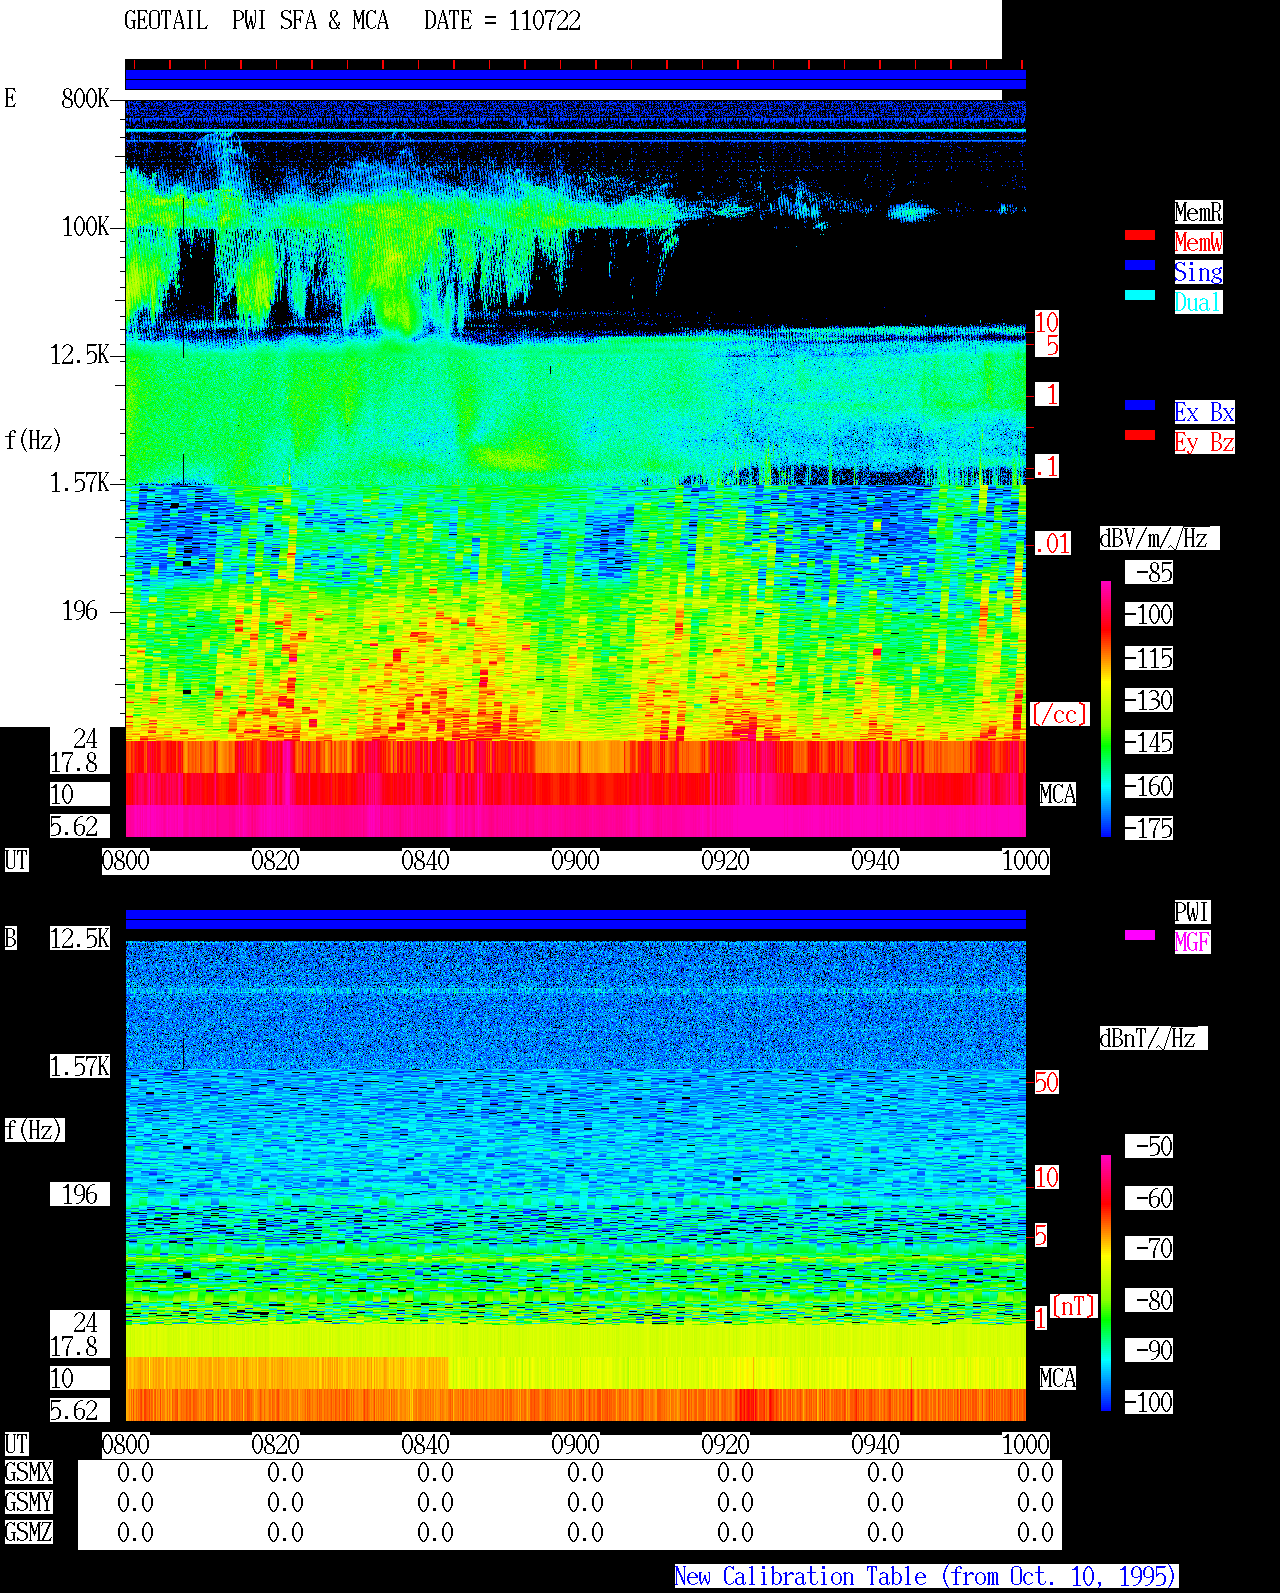Click the PWI legend label

pyautogui.click(x=1192, y=912)
